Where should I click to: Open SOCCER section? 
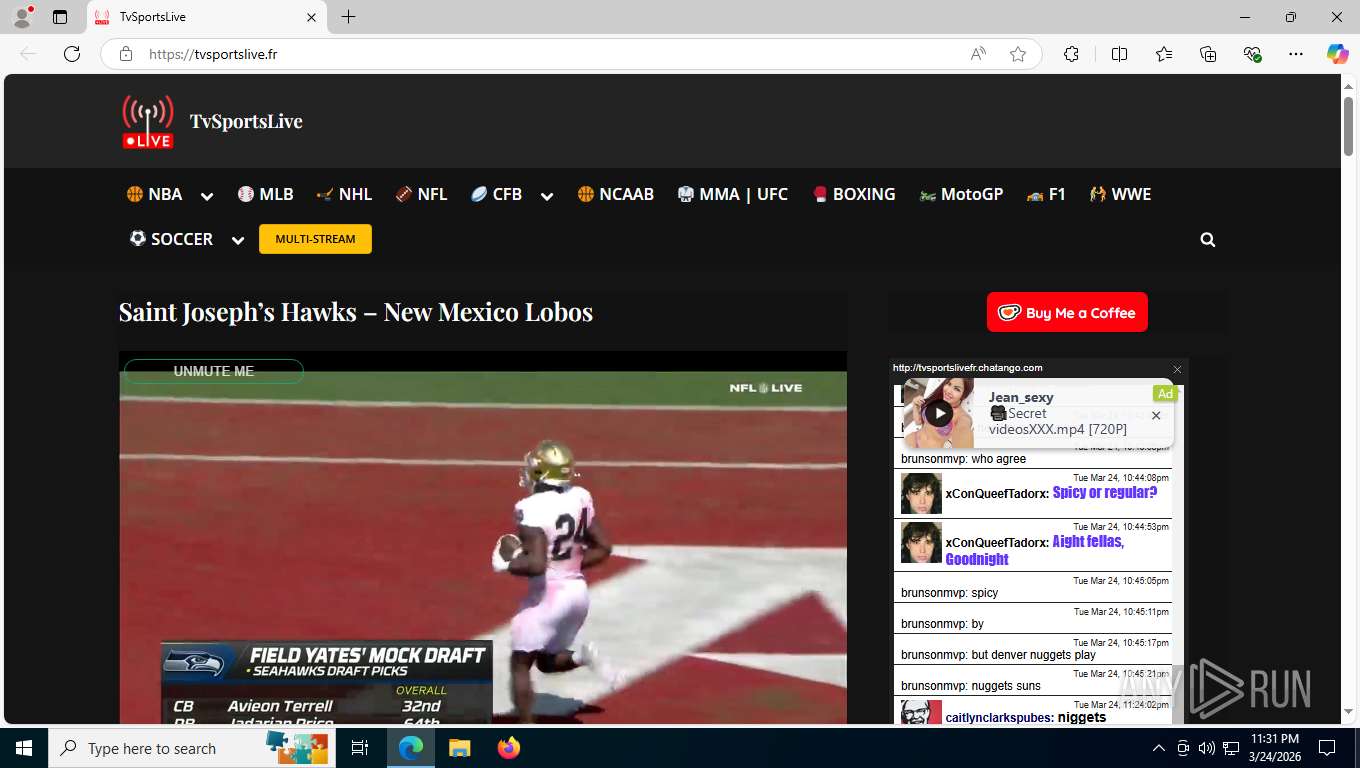(x=170, y=239)
